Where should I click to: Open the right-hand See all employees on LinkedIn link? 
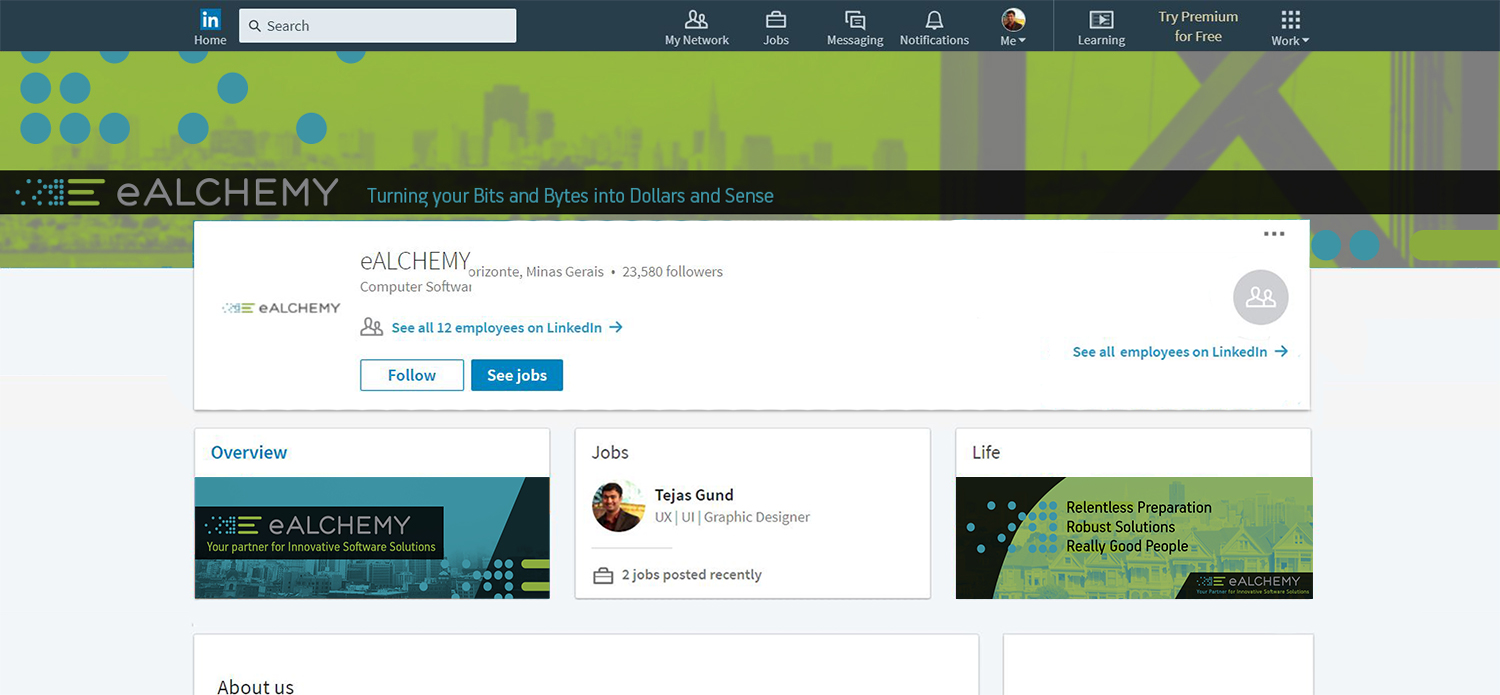click(x=1180, y=352)
